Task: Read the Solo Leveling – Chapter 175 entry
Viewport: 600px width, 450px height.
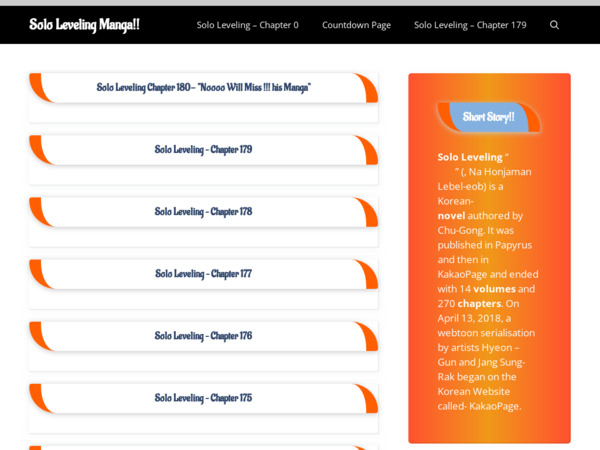Action: (204, 398)
